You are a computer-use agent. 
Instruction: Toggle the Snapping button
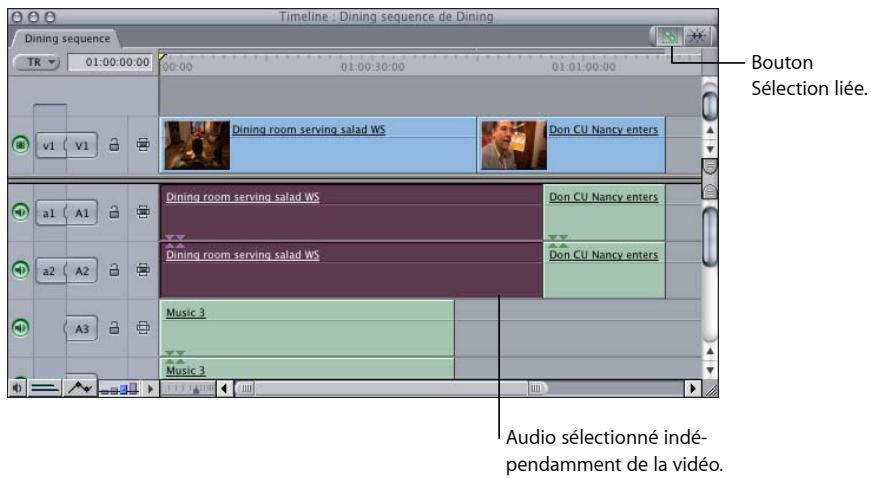pos(696,37)
